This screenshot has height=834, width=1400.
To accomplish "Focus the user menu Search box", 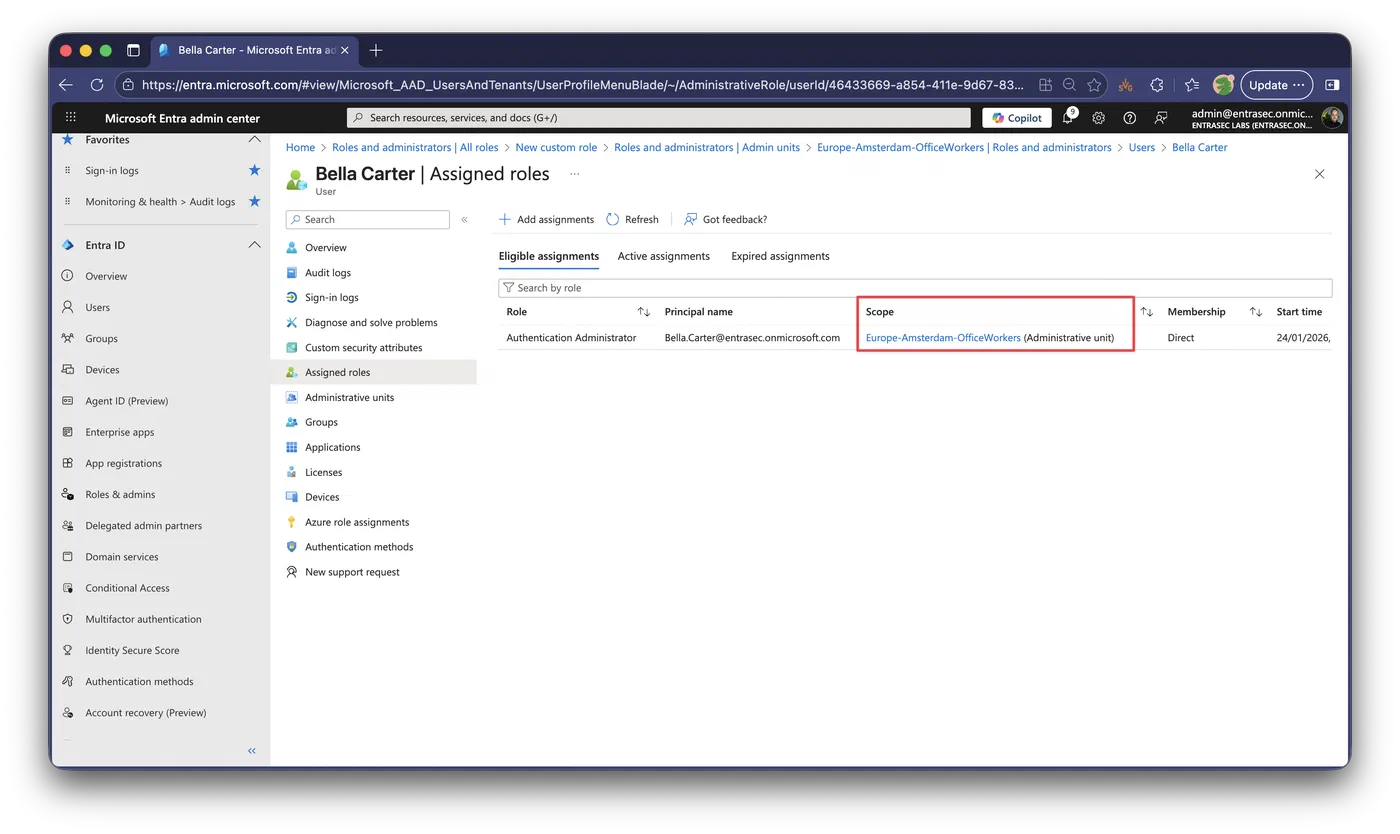I will (x=367, y=219).
